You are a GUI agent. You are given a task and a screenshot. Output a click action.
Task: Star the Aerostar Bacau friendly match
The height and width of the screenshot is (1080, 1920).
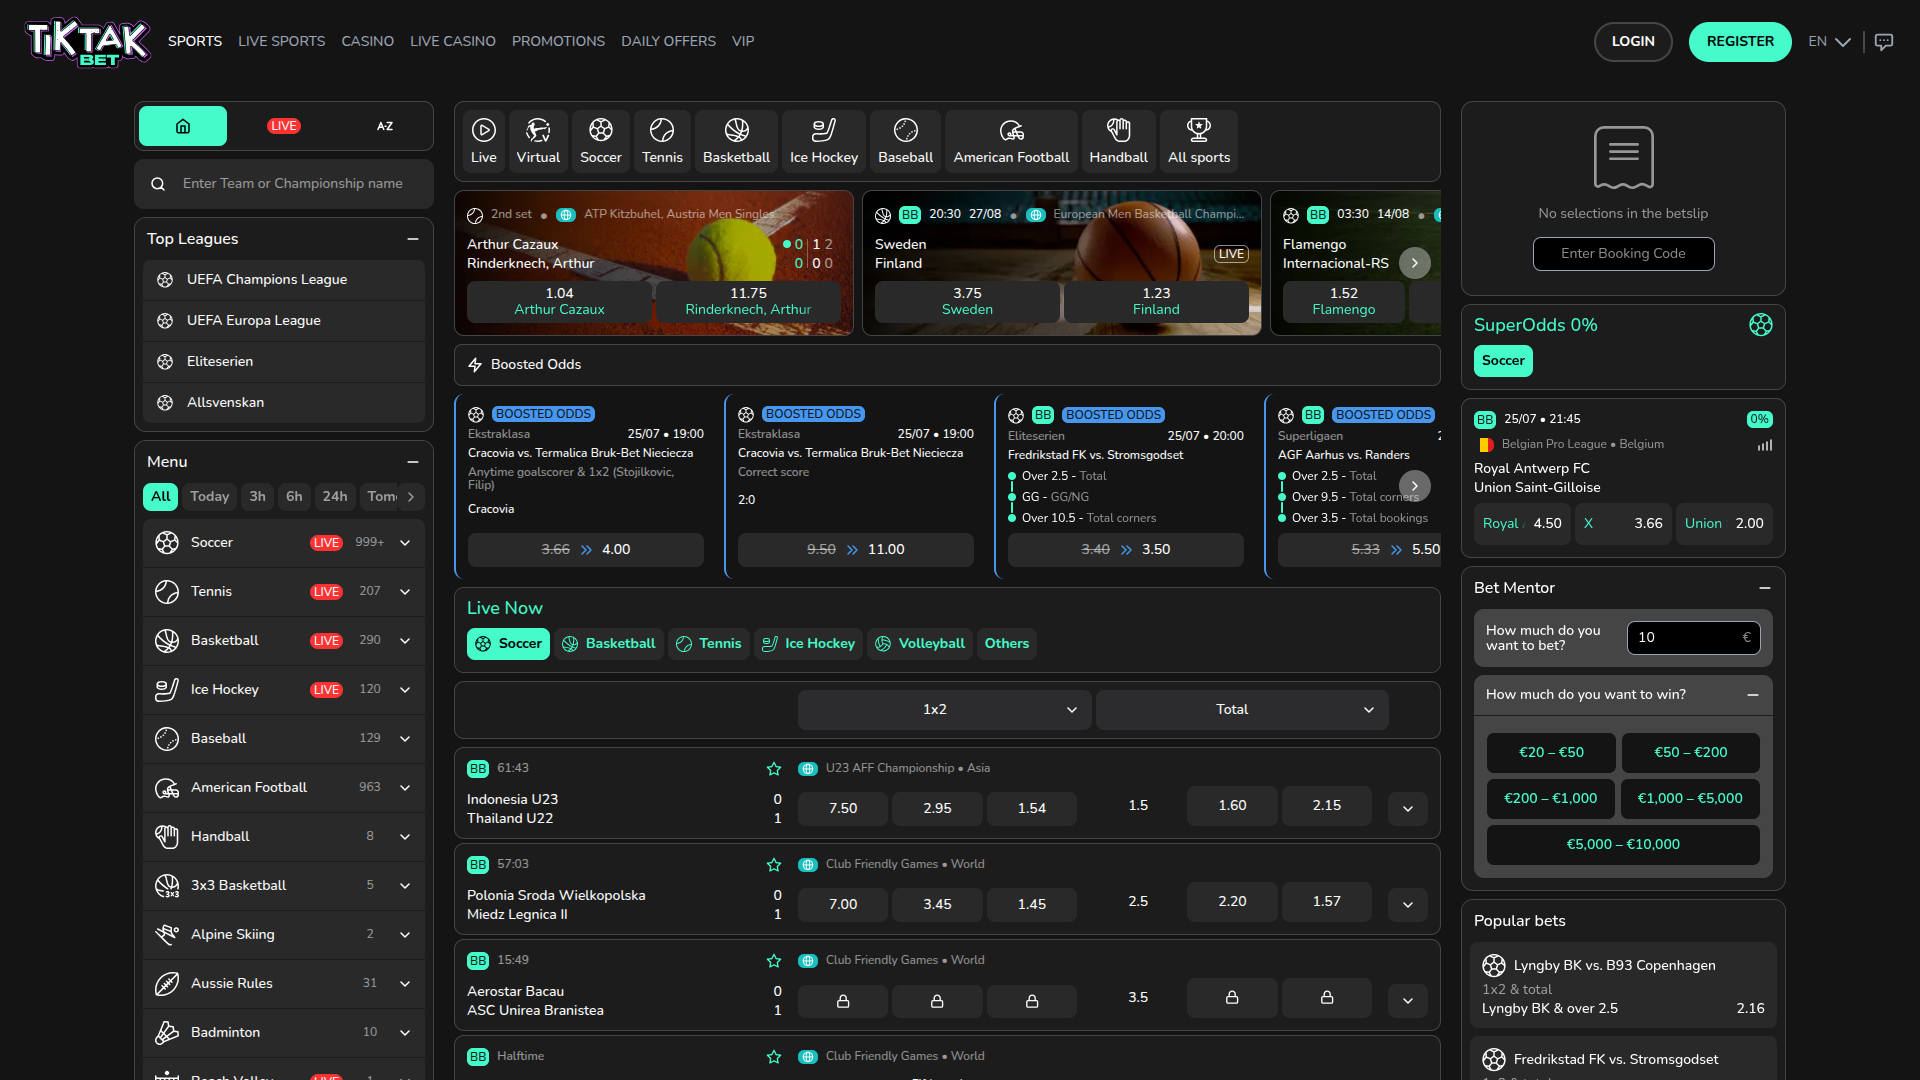click(x=773, y=961)
